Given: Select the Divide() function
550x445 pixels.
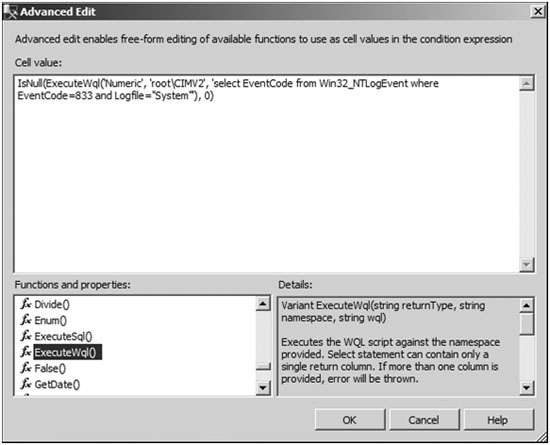Looking at the screenshot, I should click(x=52, y=304).
